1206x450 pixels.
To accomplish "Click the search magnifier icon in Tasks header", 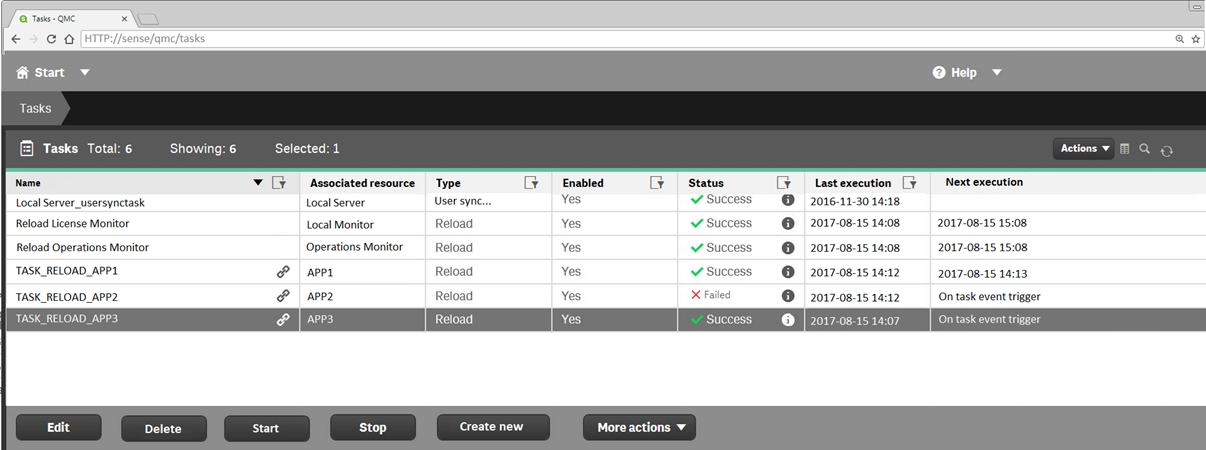I will tap(1145, 149).
